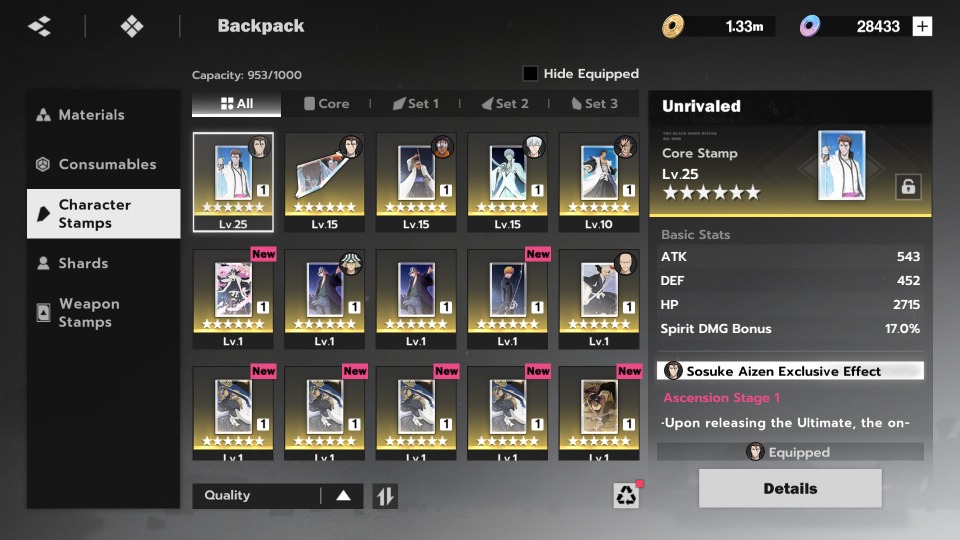Click the purple ring currency icon
The height and width of the screenshot is (540, 960).
[x=810, y=26]
